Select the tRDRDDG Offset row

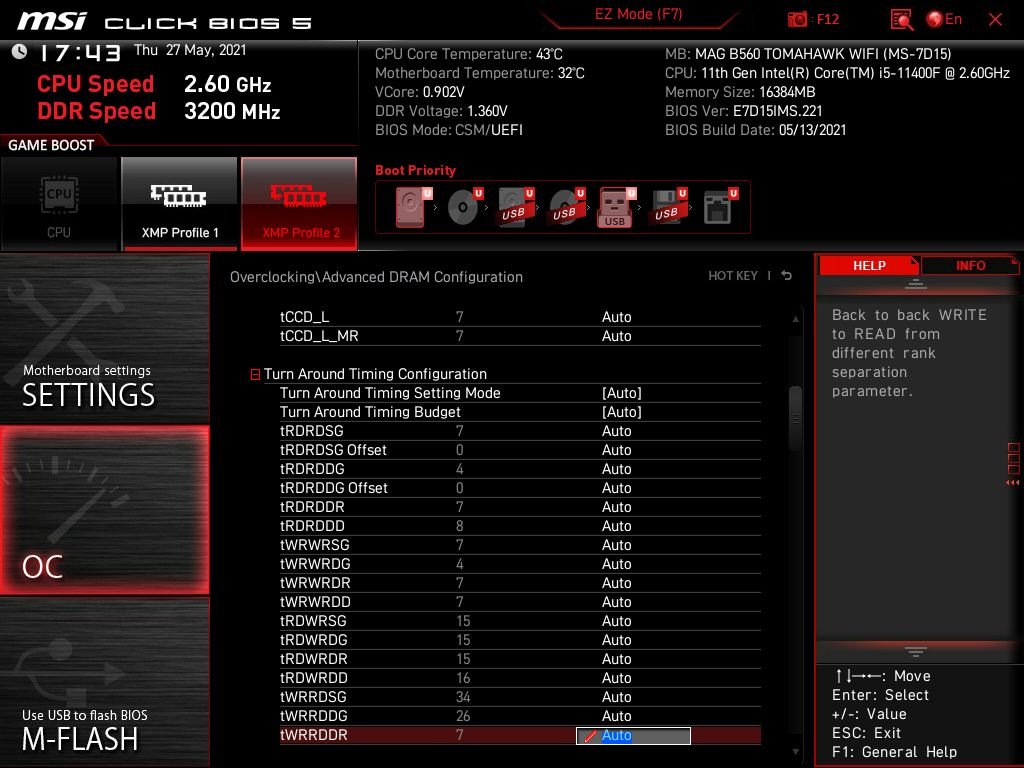pos(520,488)
